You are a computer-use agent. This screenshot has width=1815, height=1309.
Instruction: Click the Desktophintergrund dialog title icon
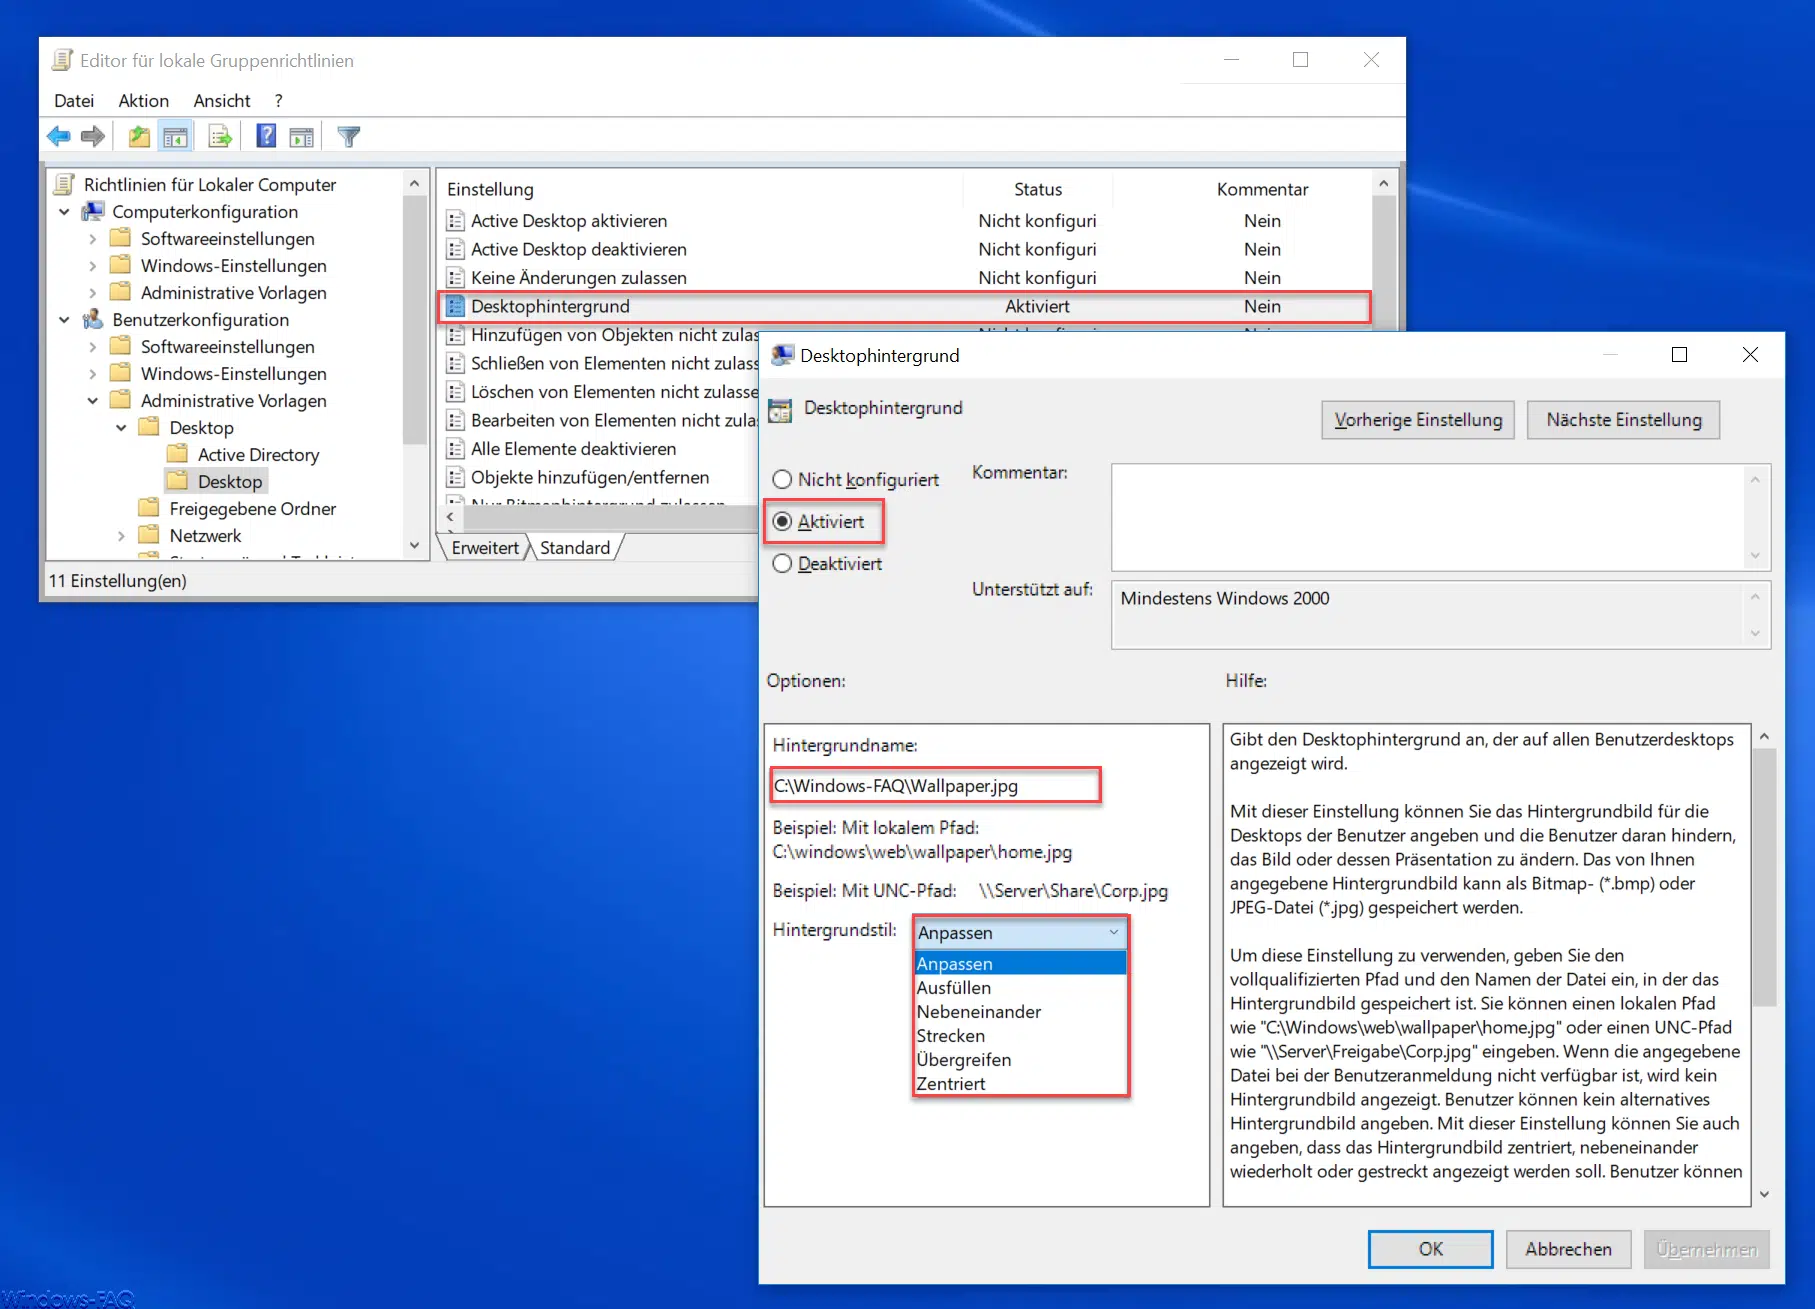[783, 355]
